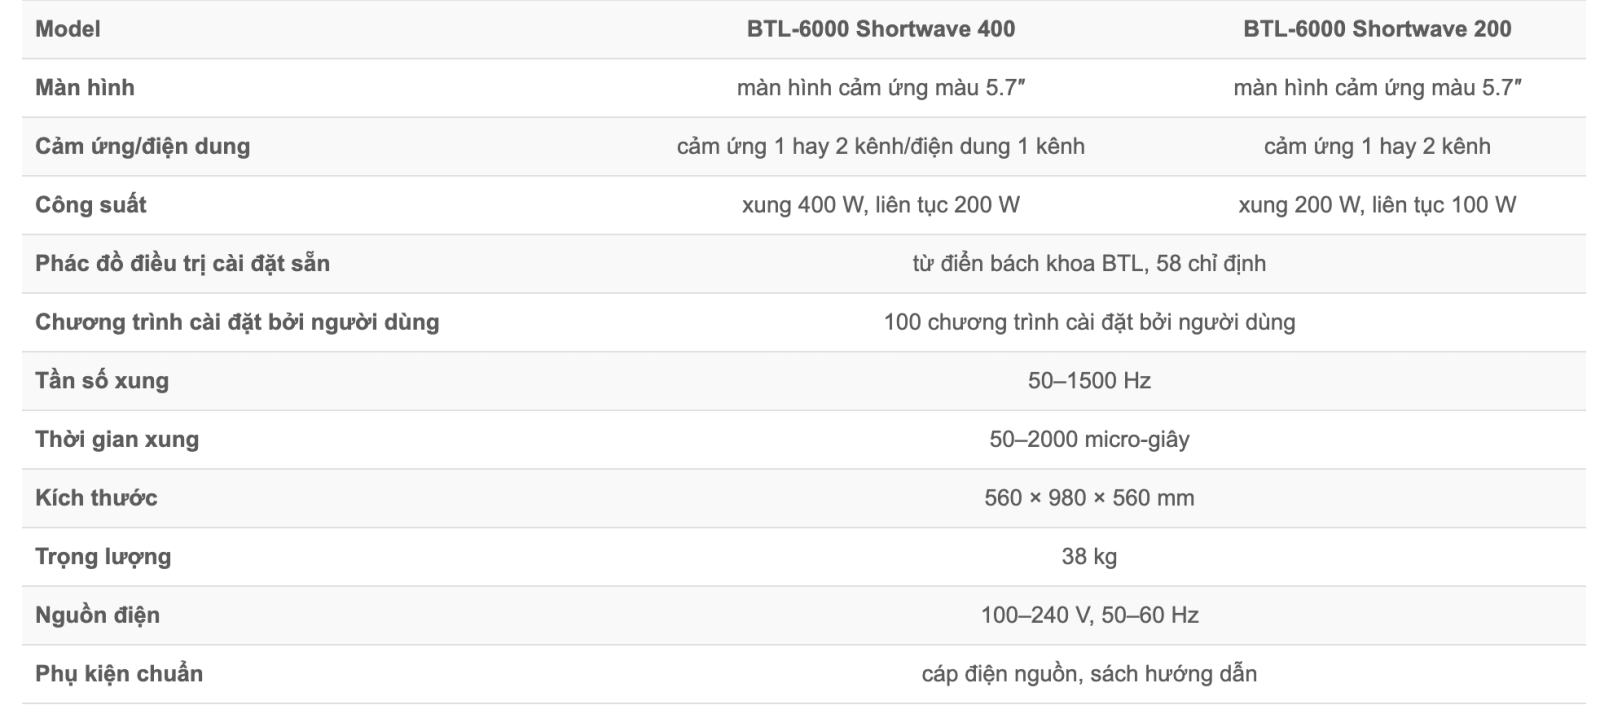Click 'xung 200 W, liên tục 100 W' cell
This screenshot has height=705, width=1600.
[1377, 205]
